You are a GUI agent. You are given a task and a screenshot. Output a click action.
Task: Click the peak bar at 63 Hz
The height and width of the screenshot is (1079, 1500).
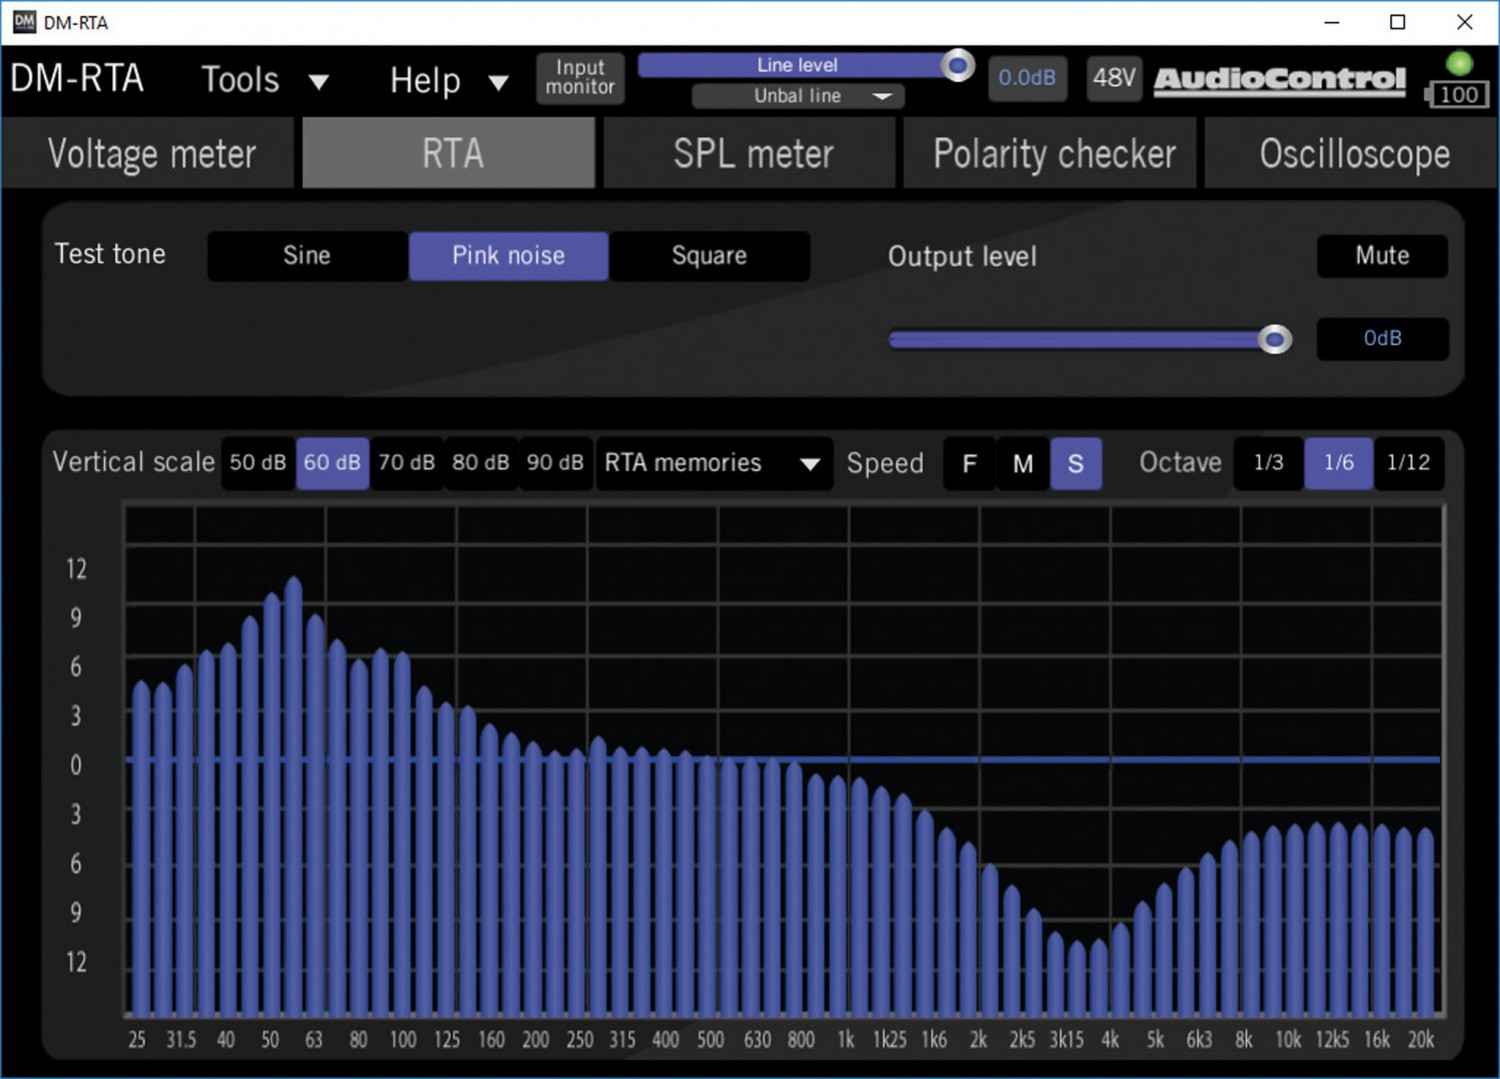tap(293, 795)
